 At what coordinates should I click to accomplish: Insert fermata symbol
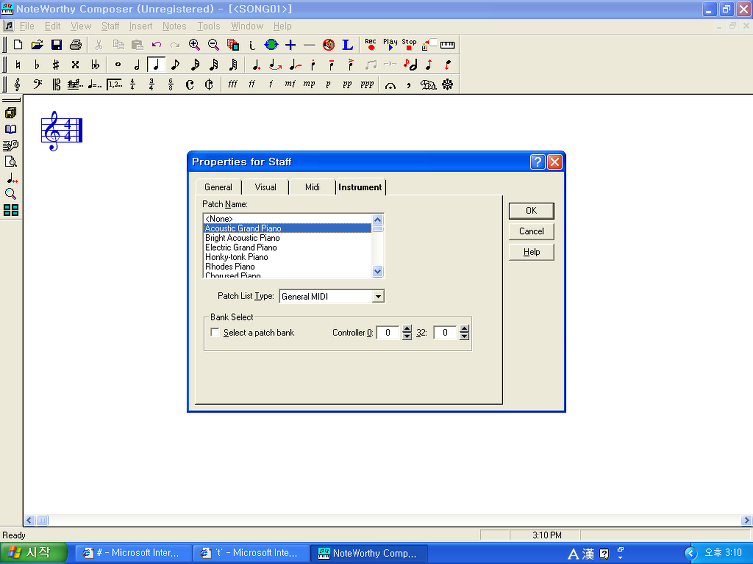tap(390, 85)
